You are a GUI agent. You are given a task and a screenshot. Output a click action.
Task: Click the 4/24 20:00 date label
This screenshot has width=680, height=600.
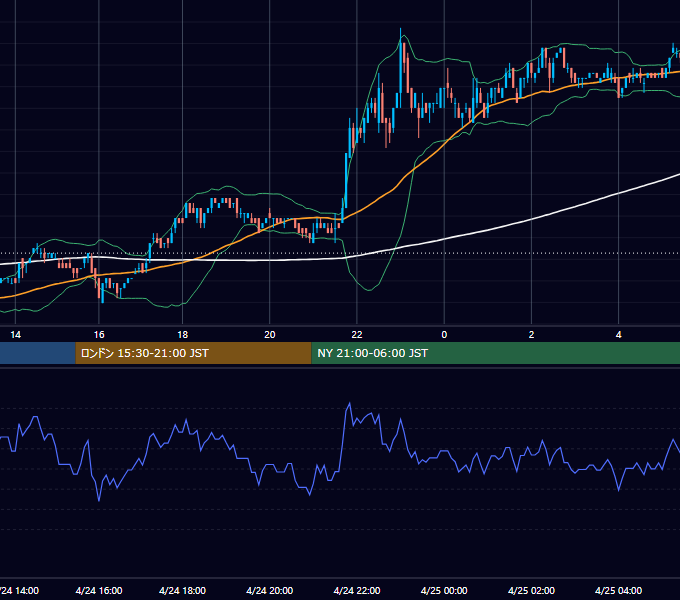click(270, 590)
